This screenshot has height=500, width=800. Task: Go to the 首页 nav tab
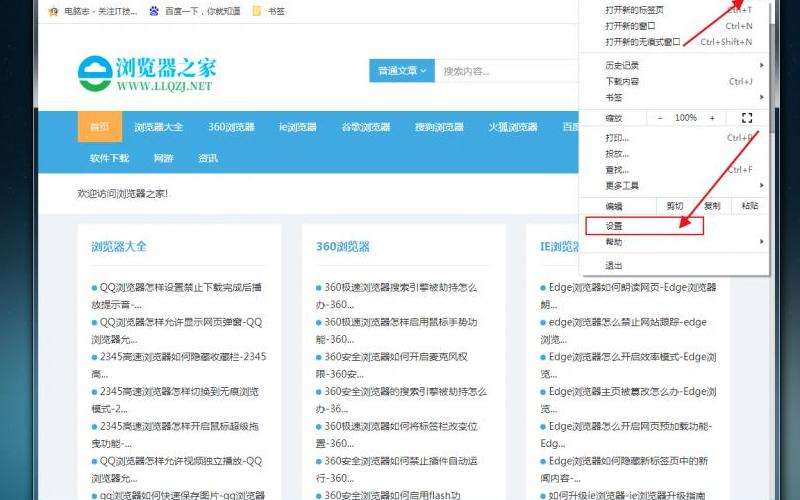100,127
